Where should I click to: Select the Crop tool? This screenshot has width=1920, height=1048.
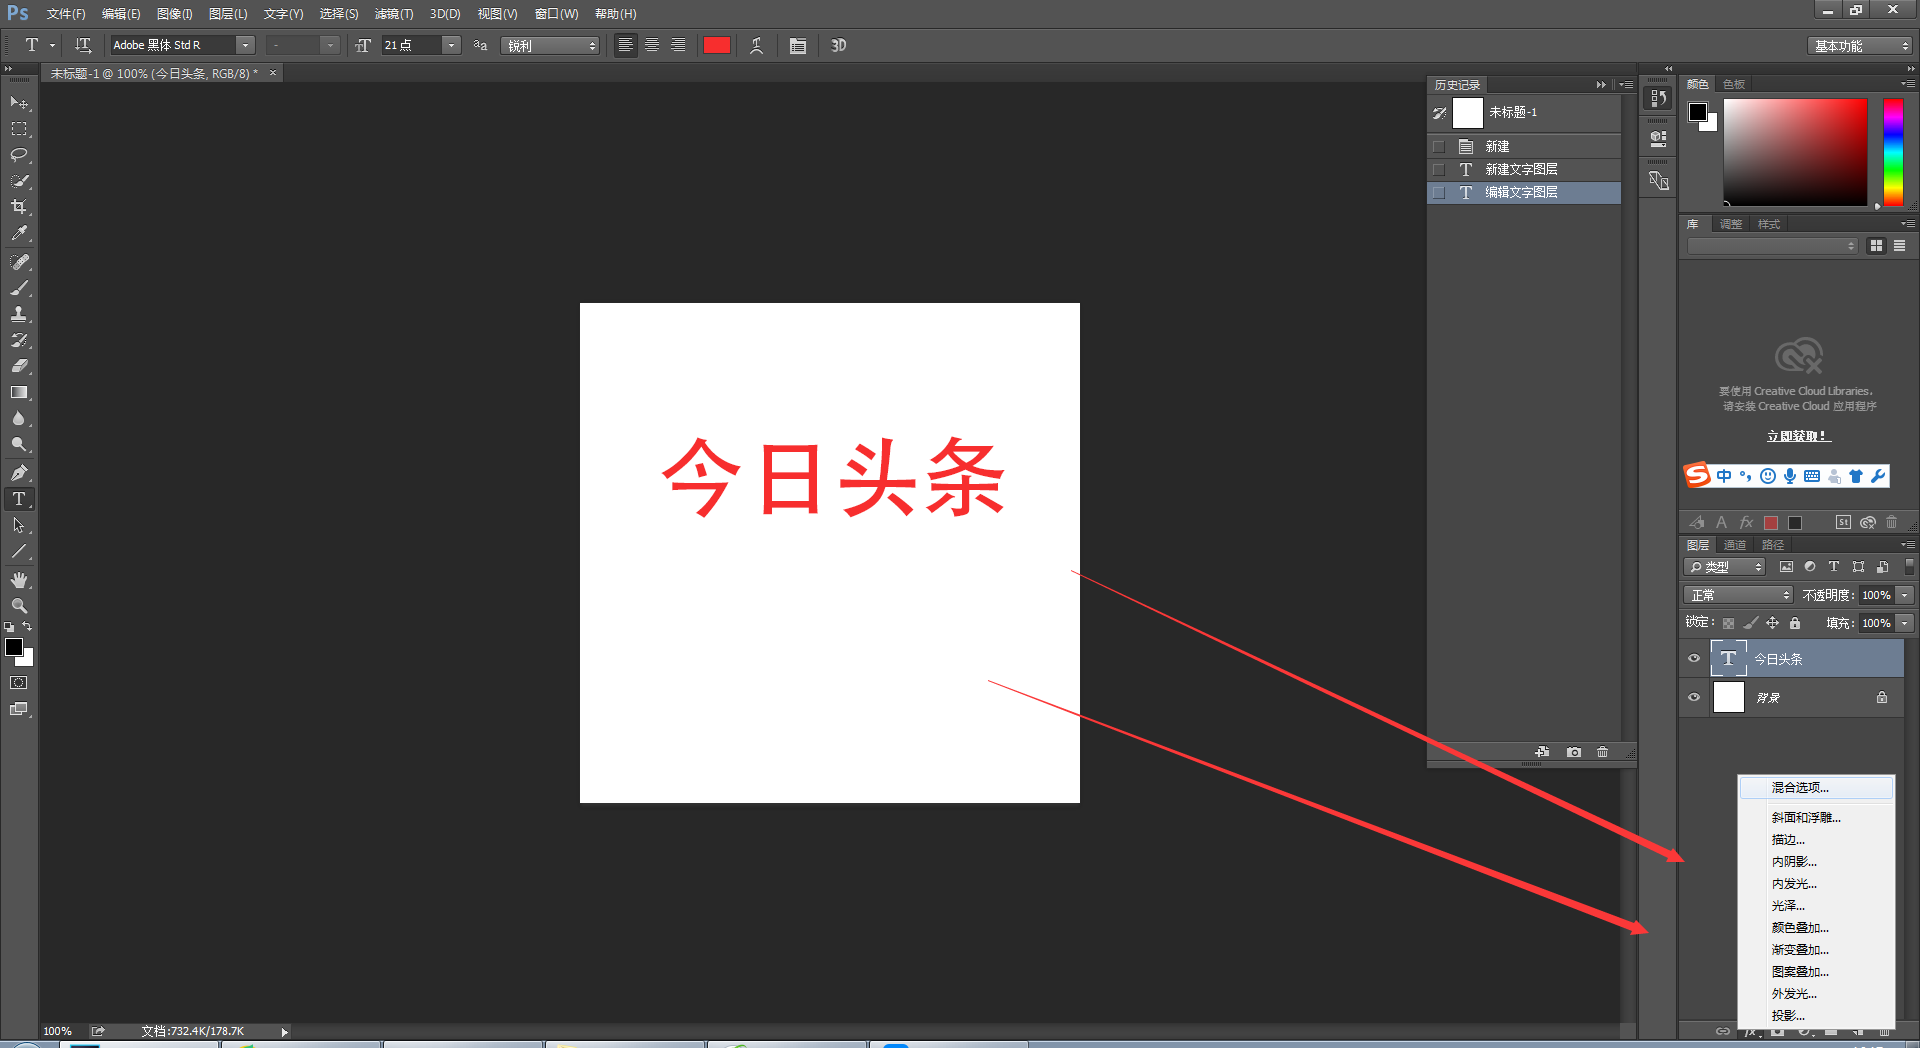19,207
